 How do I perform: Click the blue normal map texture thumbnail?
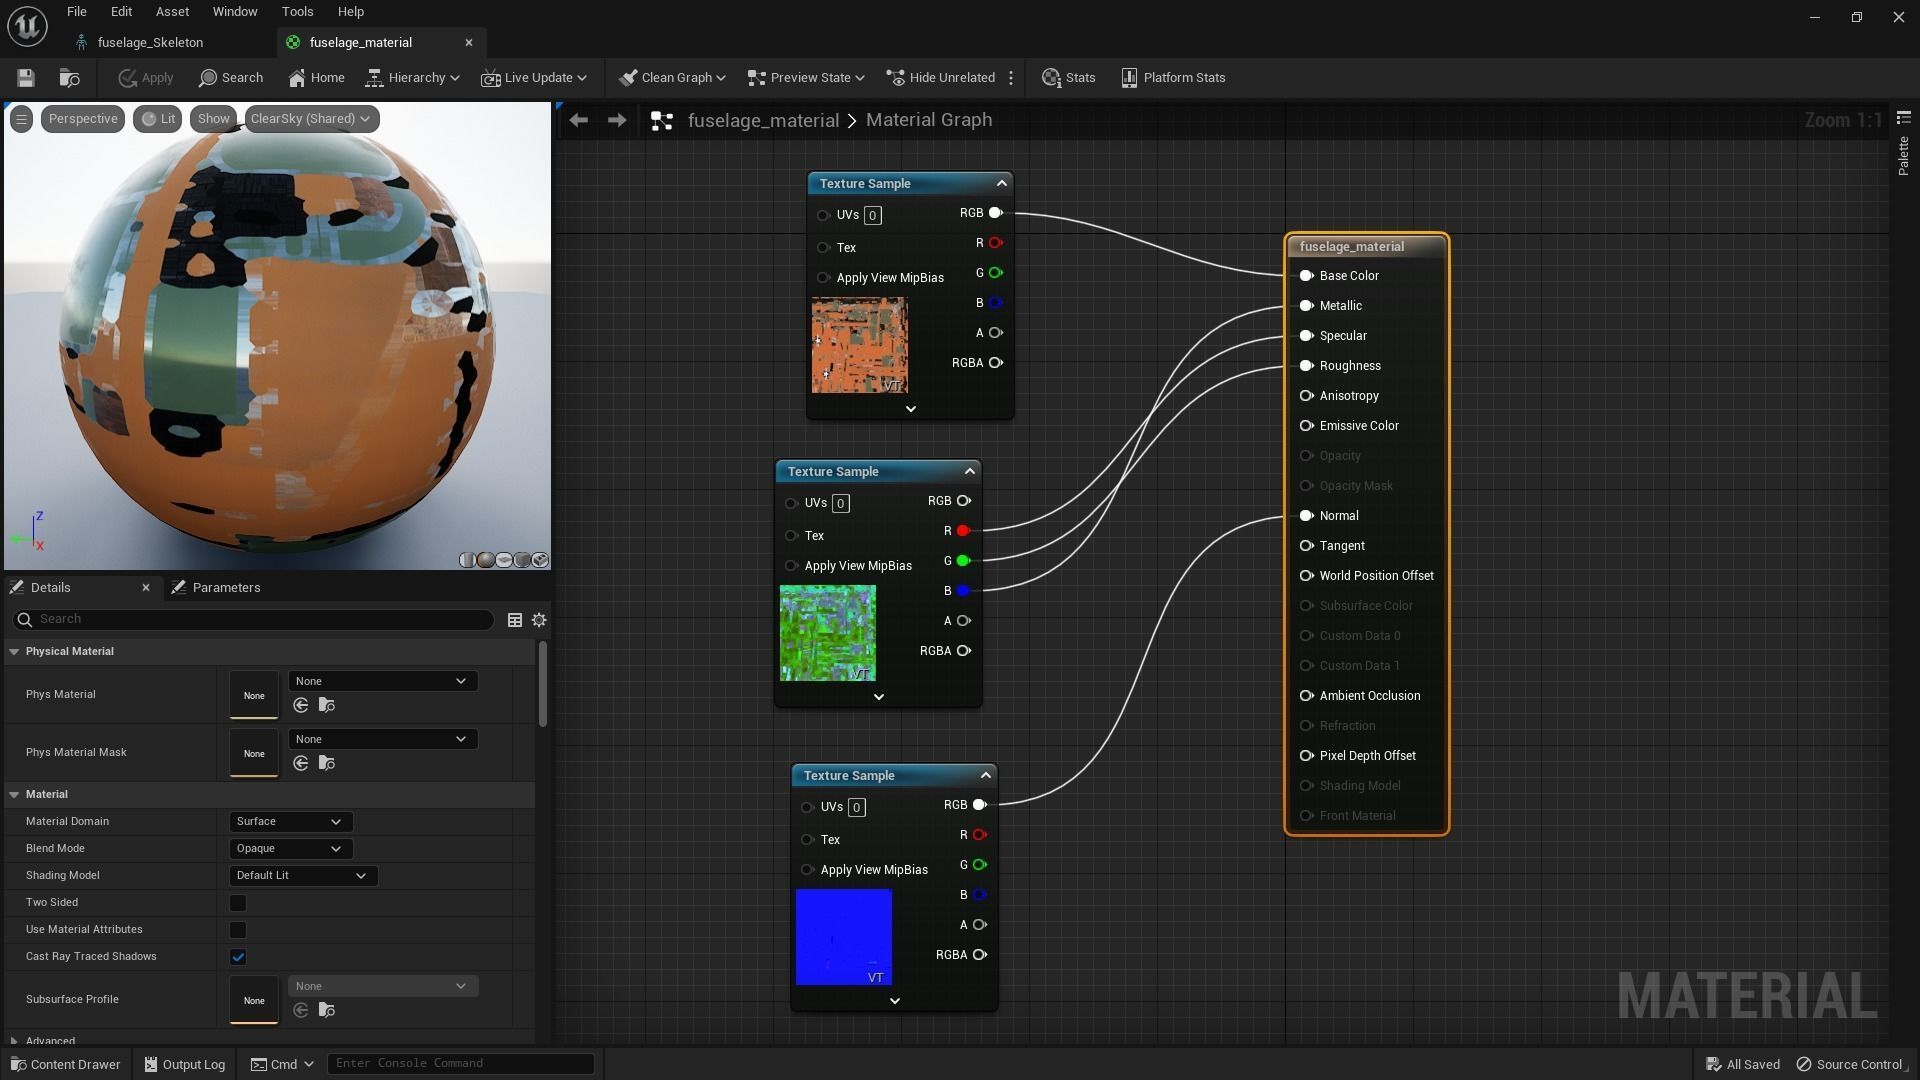click(843, 937)
